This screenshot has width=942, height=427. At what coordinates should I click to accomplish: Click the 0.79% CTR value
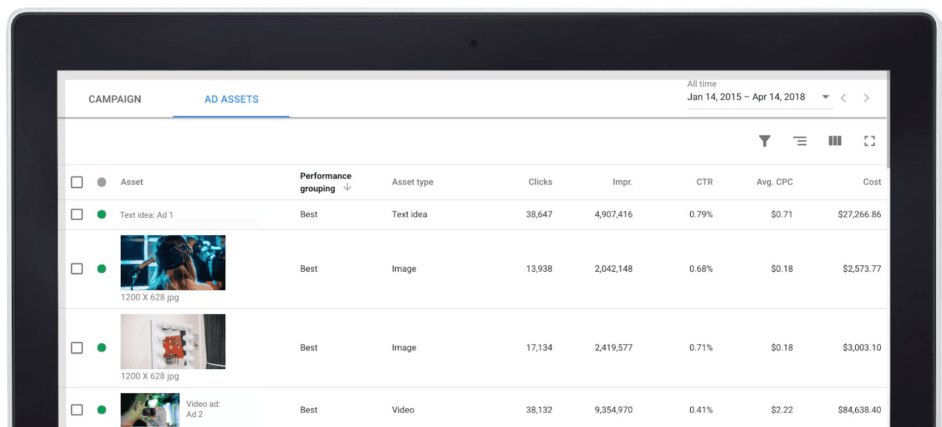[x=701, y=214]
